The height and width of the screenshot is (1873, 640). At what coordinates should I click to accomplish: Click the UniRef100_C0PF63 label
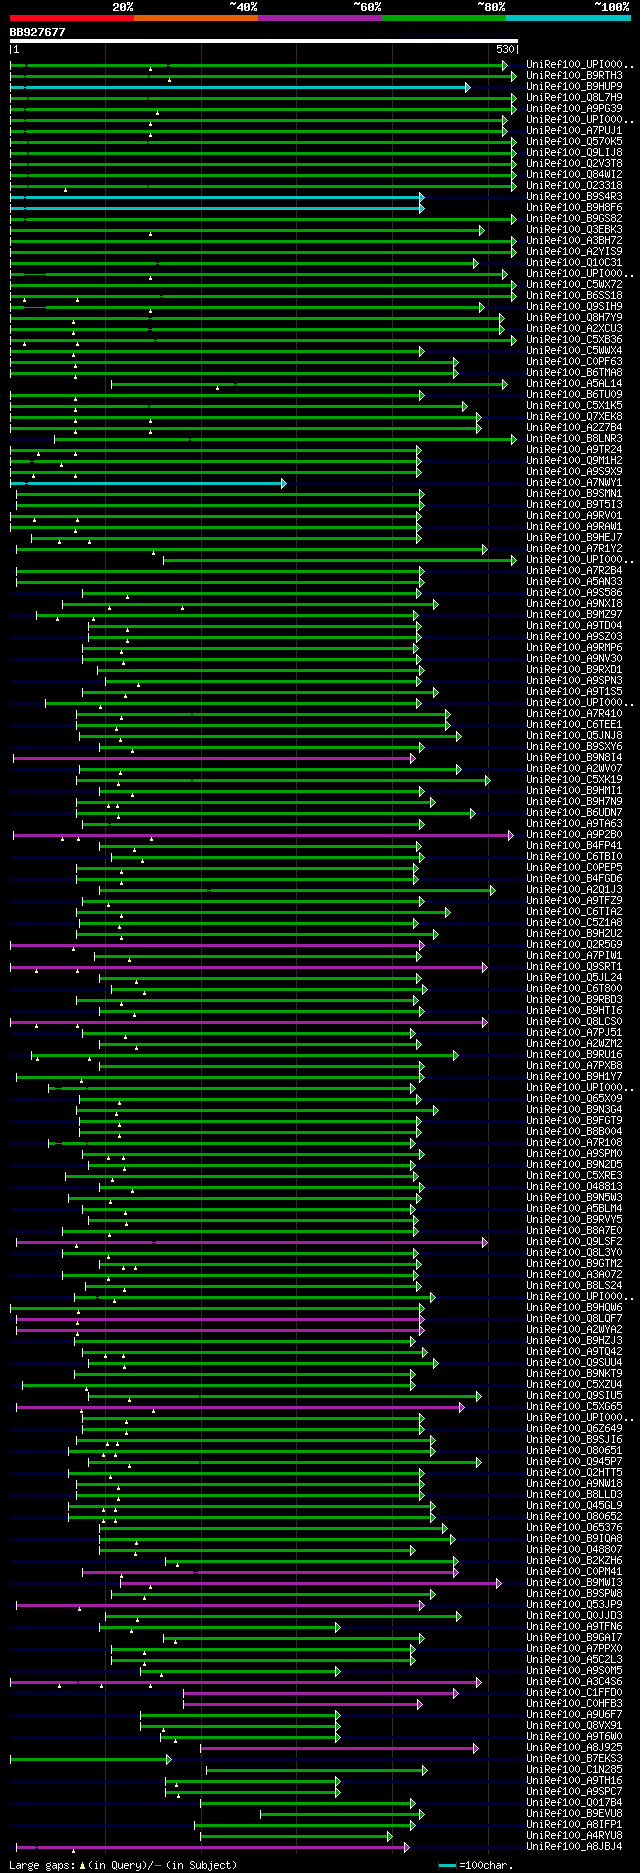574,361
